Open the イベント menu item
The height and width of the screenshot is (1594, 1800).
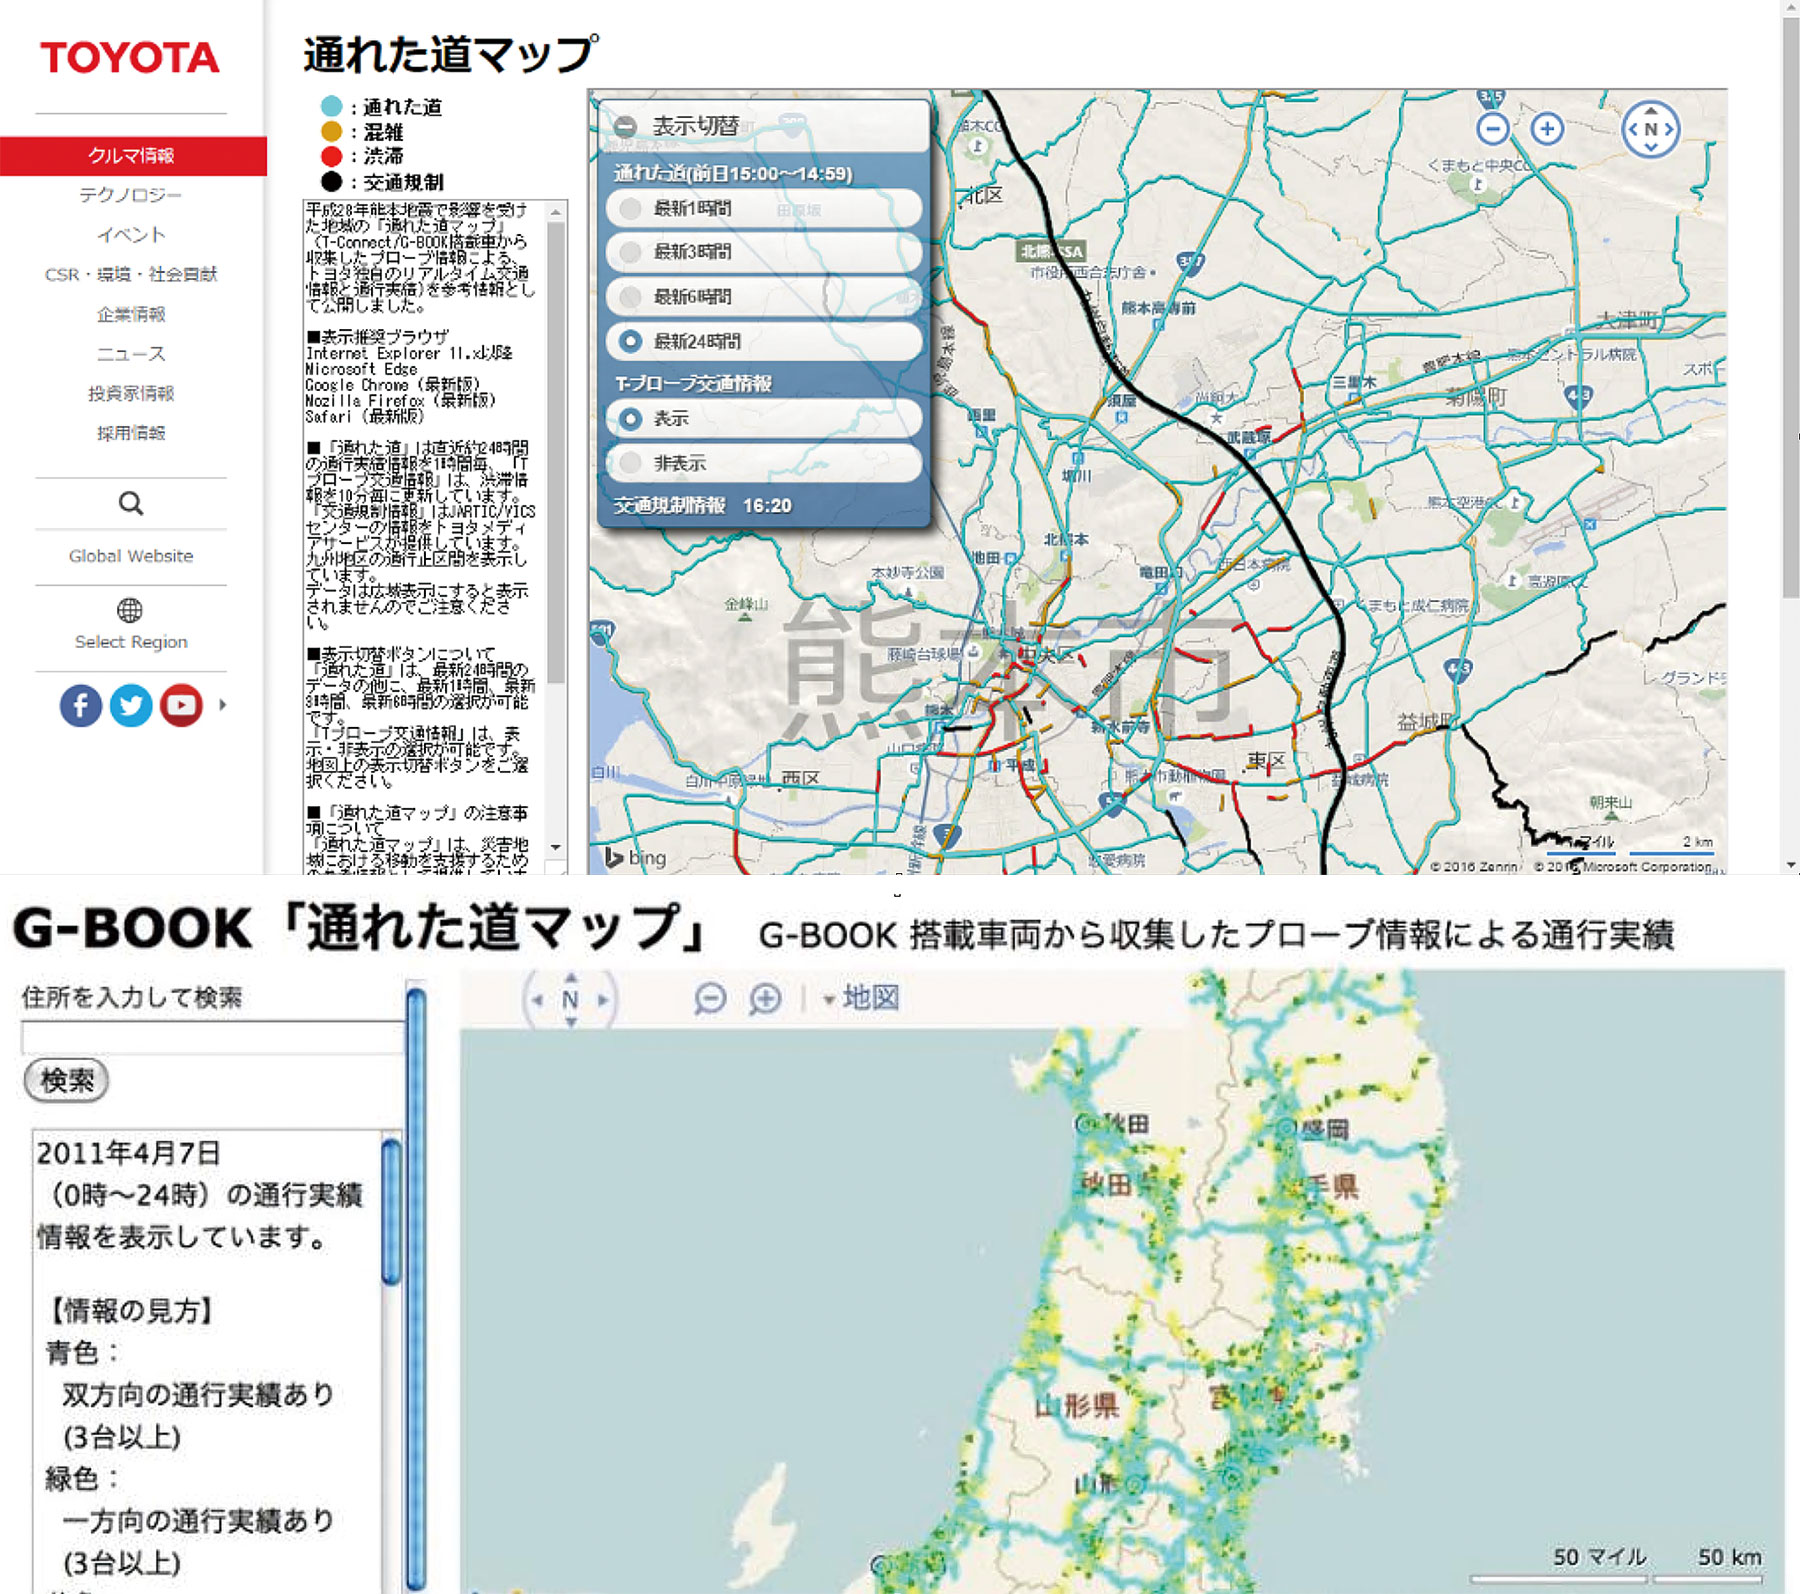pos(131,235)
